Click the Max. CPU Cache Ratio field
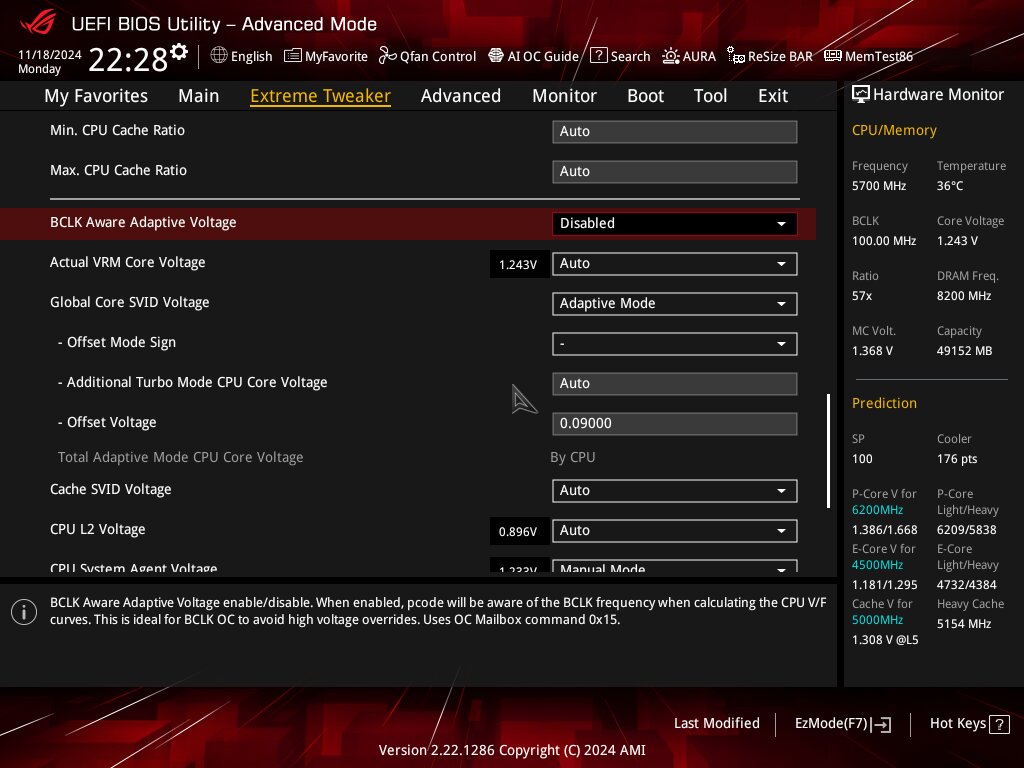 [675, 171]
